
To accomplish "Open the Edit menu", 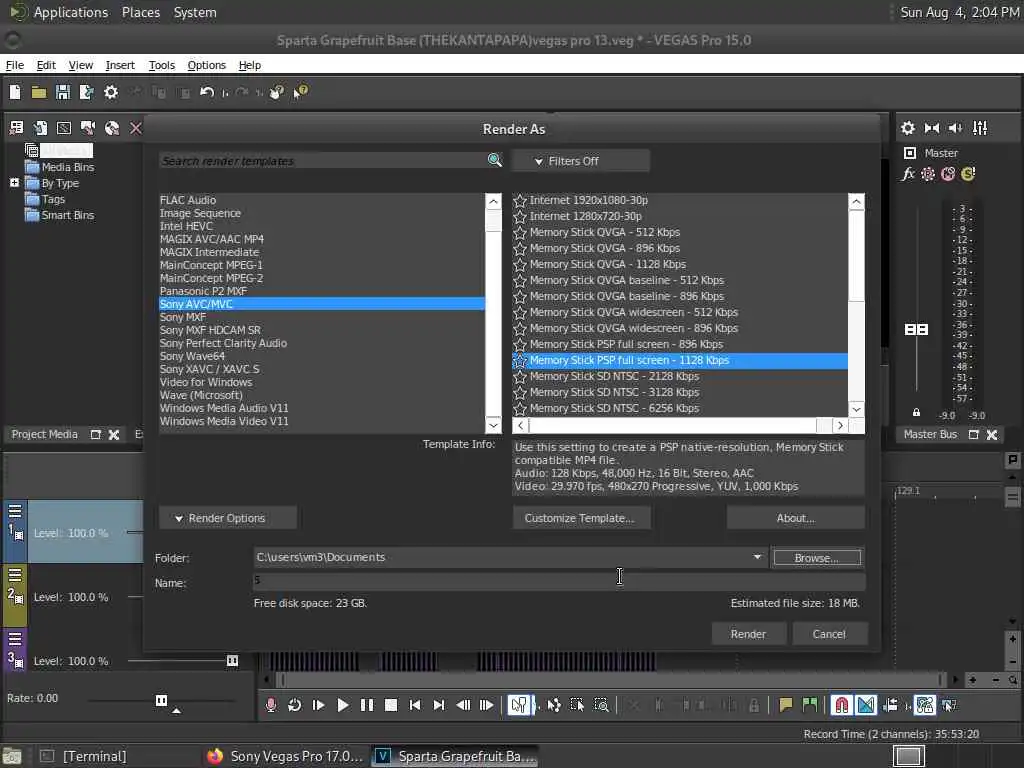I will pos(46,65).
